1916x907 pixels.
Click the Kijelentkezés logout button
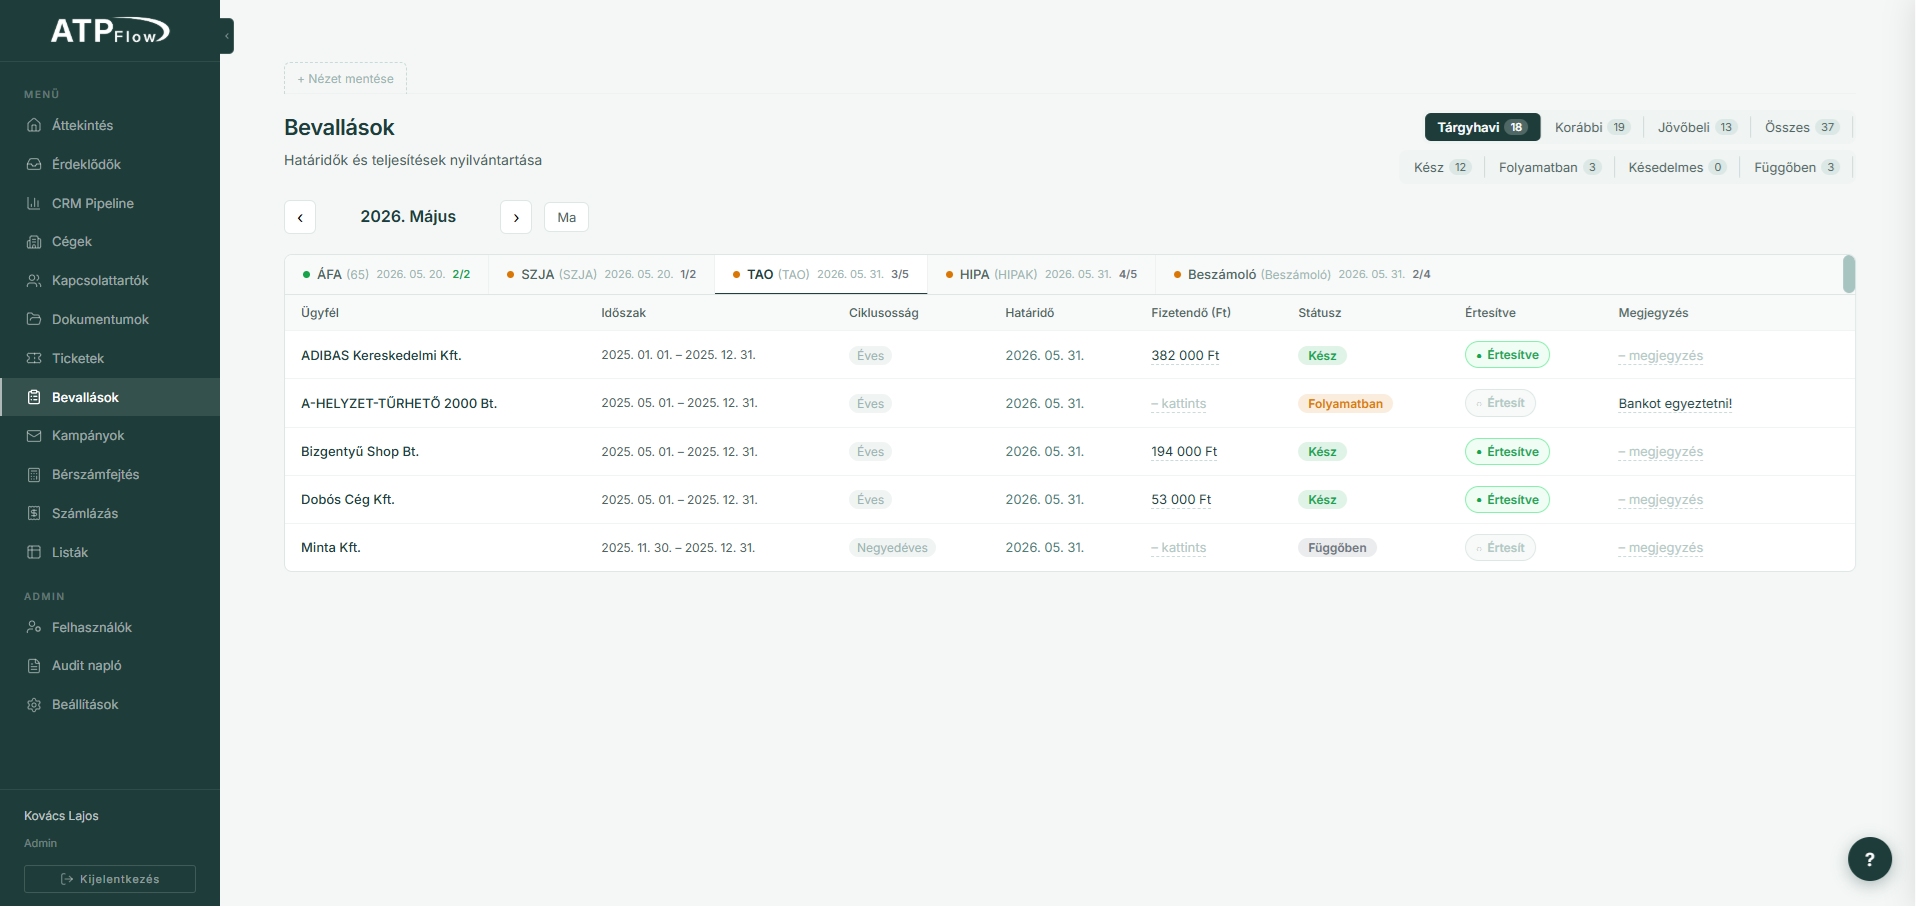110,879
